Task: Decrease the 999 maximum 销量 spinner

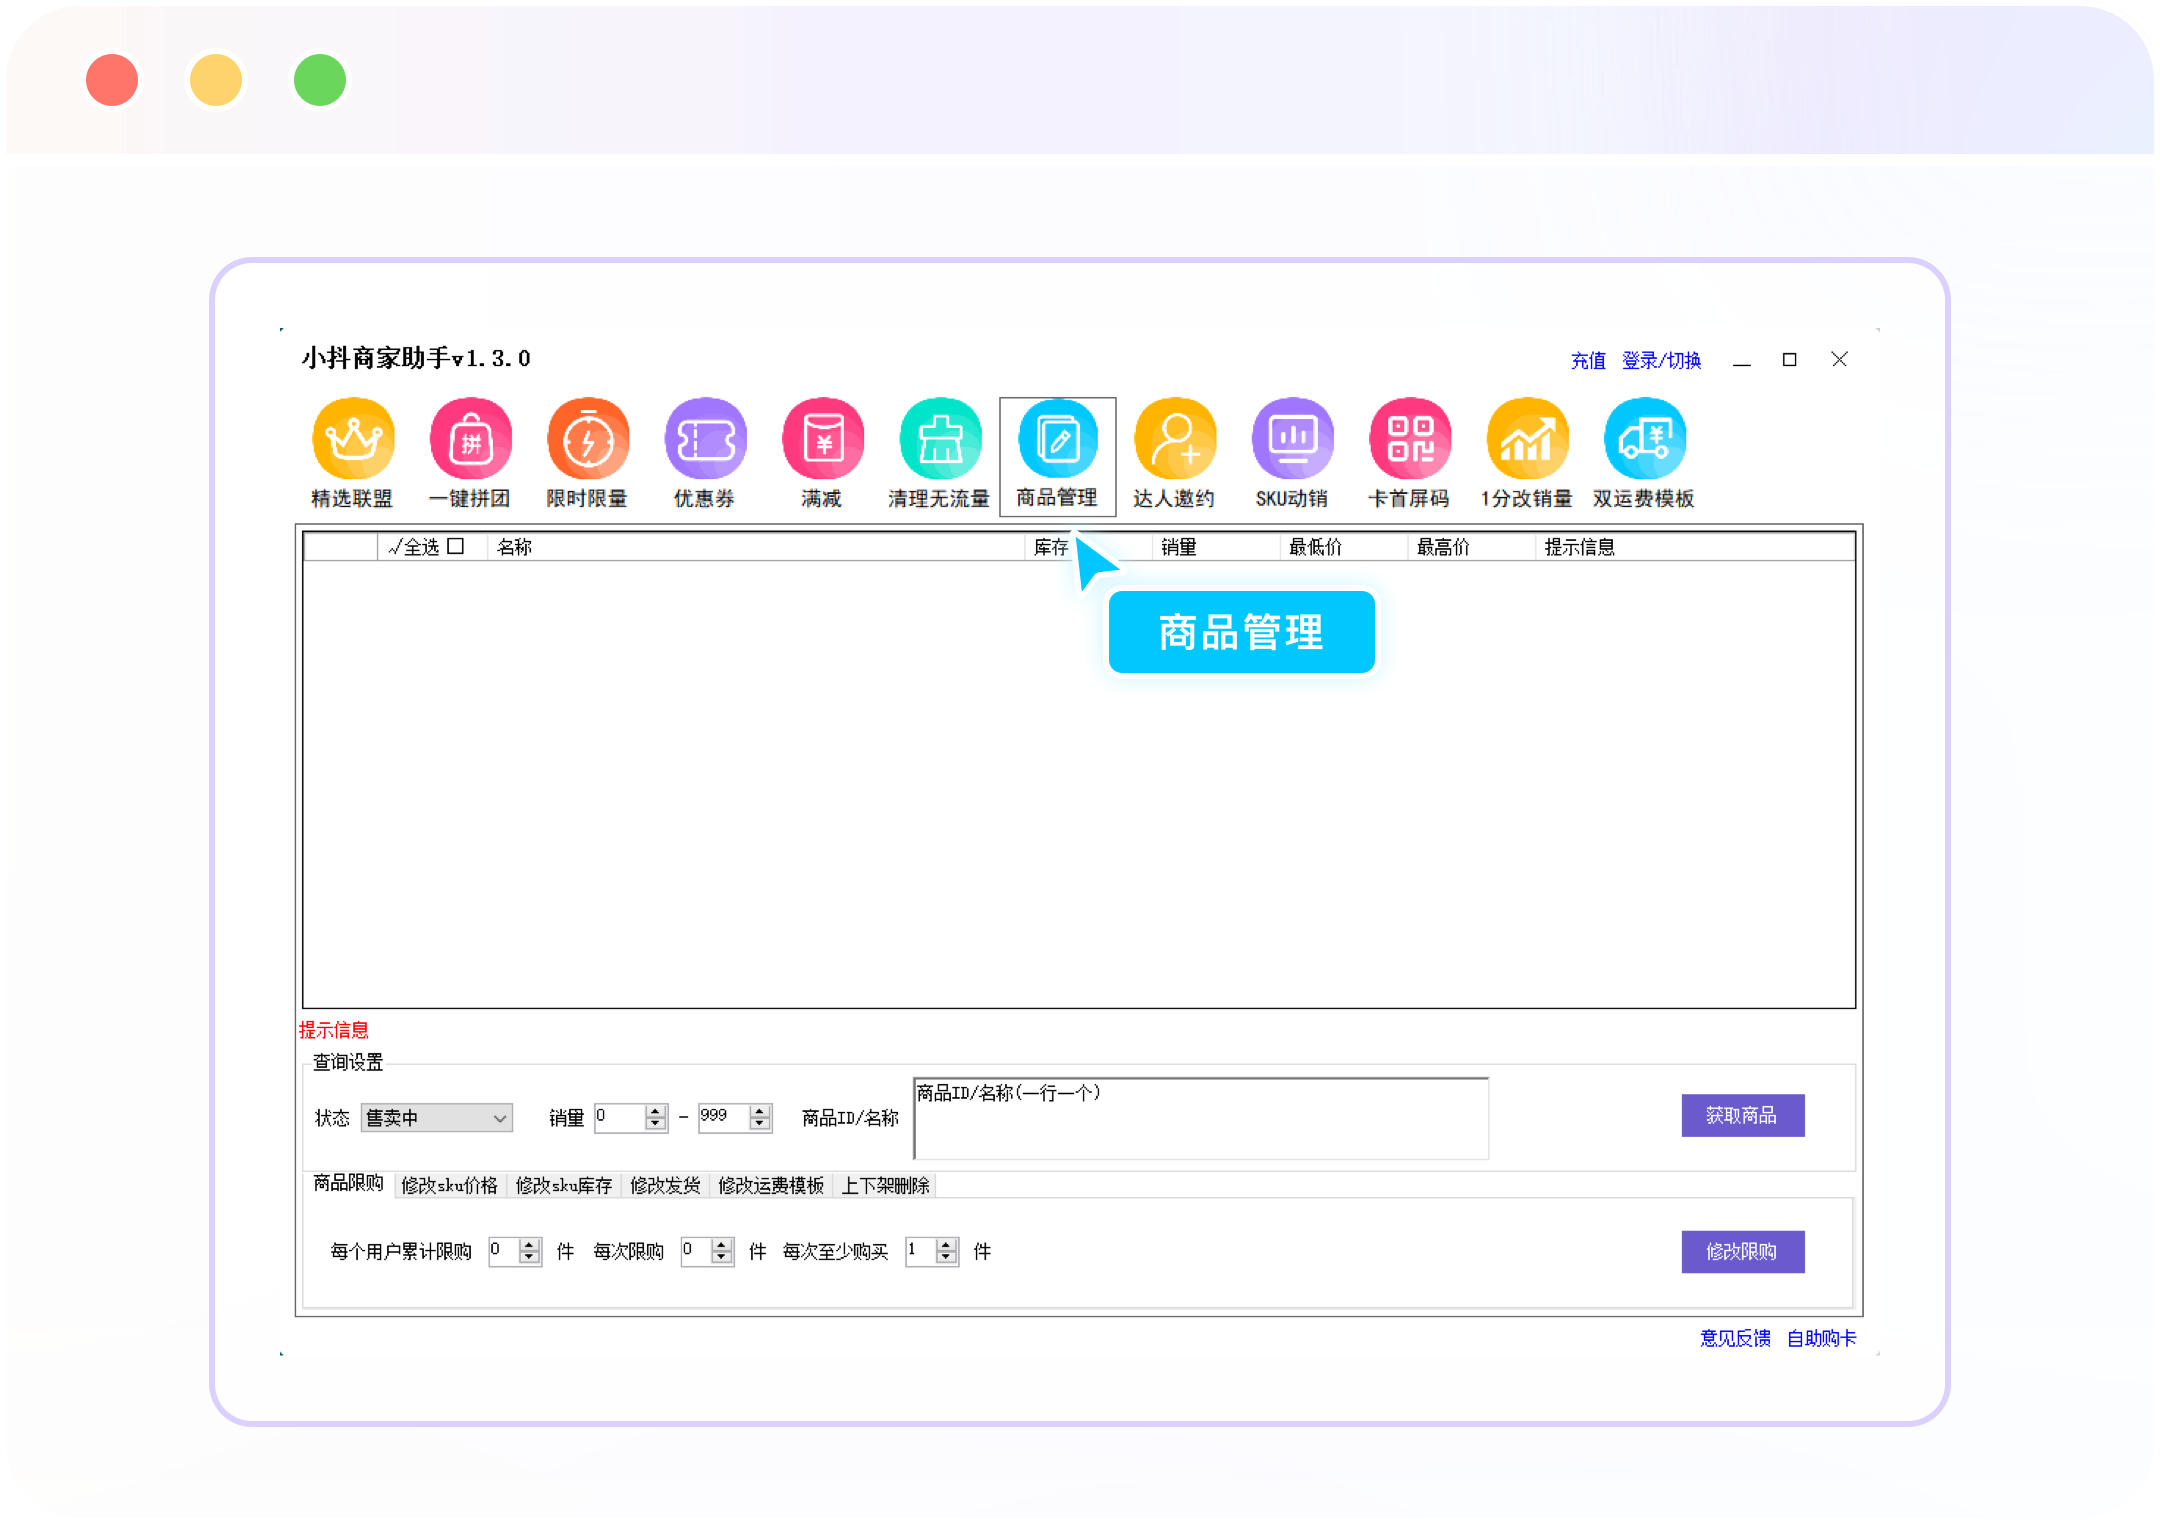Action: tap(760, 1124)
